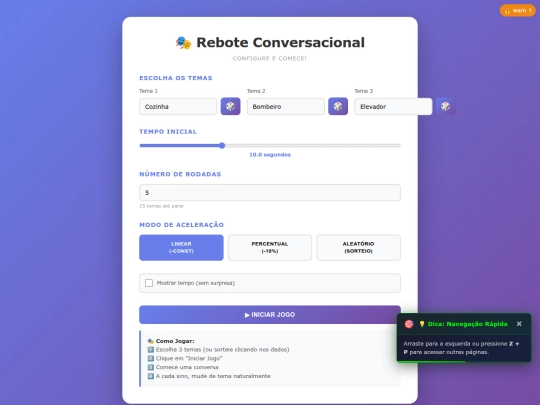Click the 'Clique em Iniciar Jogo' instruction line
The height and width of the screenshot is (405, 540).
pyautogui.click(x=185, y=359)
